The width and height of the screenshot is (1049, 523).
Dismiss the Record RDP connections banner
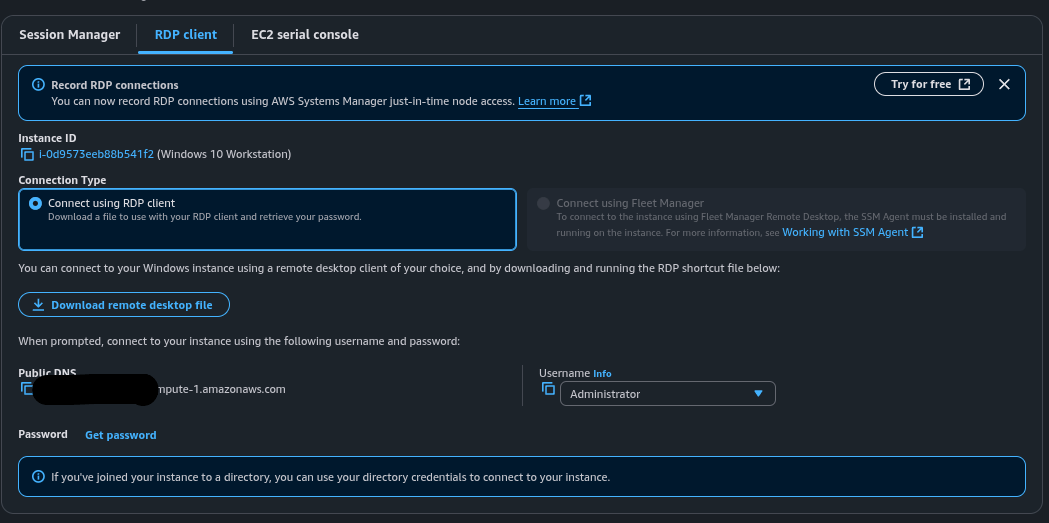tap(1004, 84)
